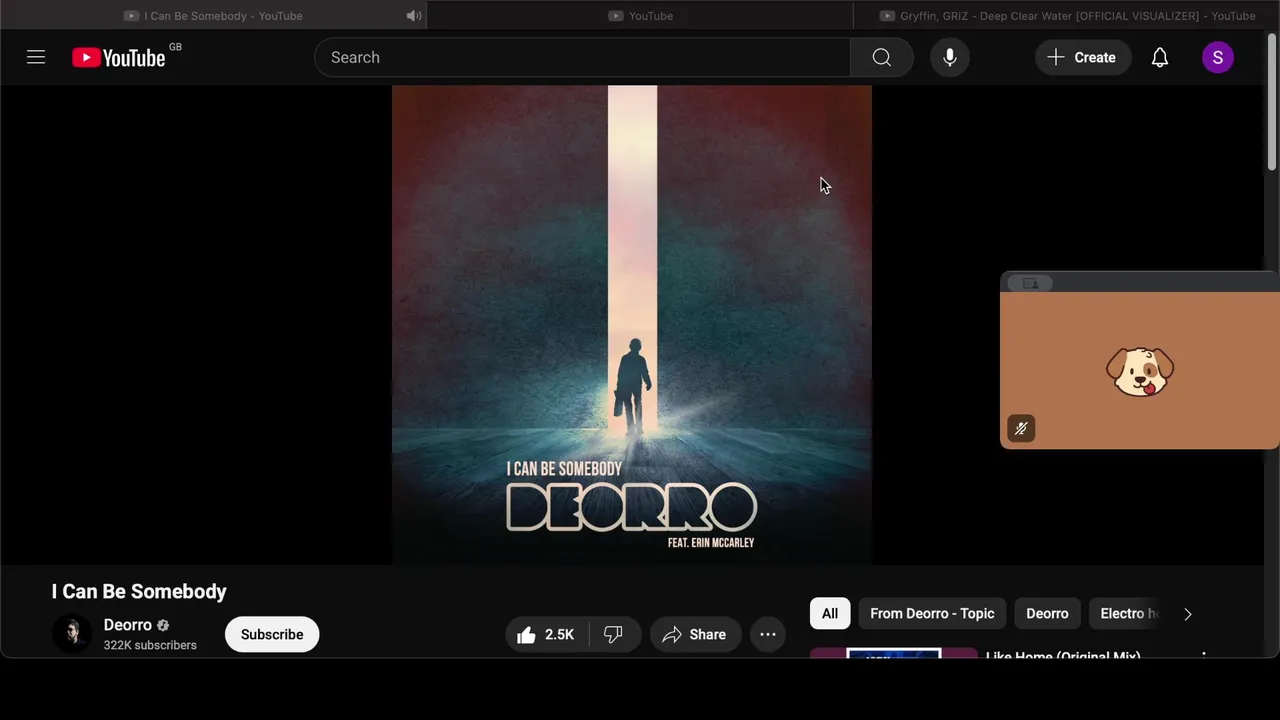
Task: Unmute microphone icon in dog overlay
Action: point(1021,428)
